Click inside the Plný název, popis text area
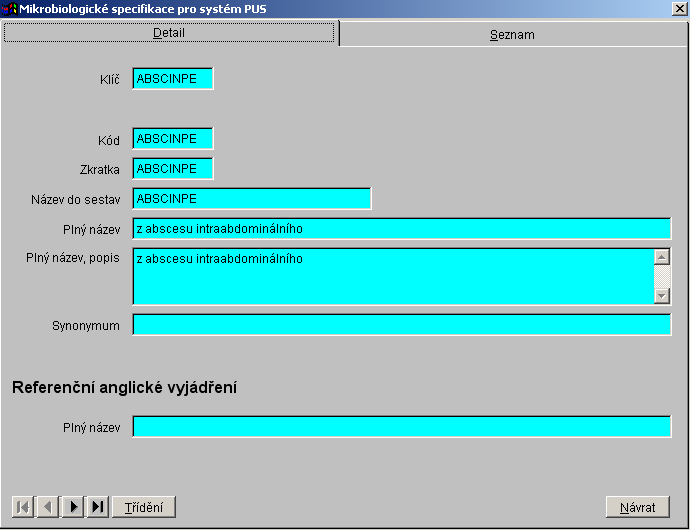The height and width of the screenshot is (530, 690). tap(392, 276)
